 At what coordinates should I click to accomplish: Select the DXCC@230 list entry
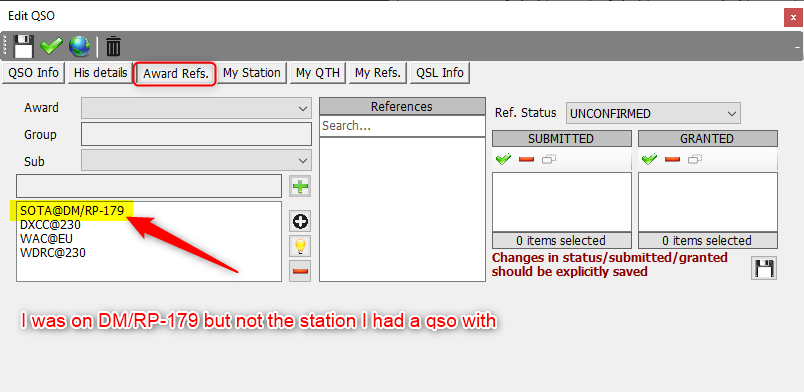tap(50, 225)
